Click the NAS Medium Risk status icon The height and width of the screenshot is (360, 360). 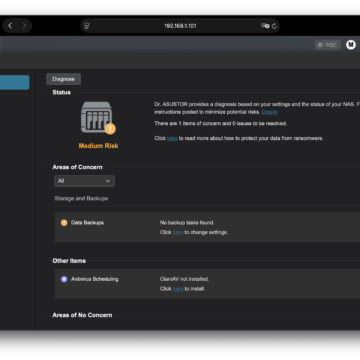pyautogui.click(x=98, y=118)
